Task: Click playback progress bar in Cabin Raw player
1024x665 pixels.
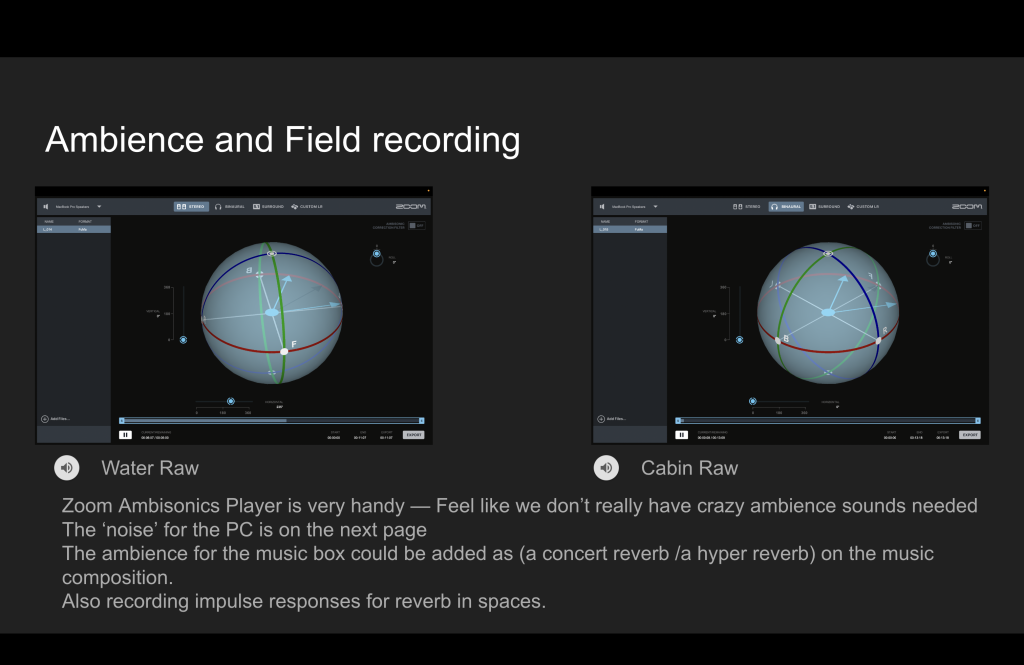Action: pyautogui.click(x=828, y=421)
